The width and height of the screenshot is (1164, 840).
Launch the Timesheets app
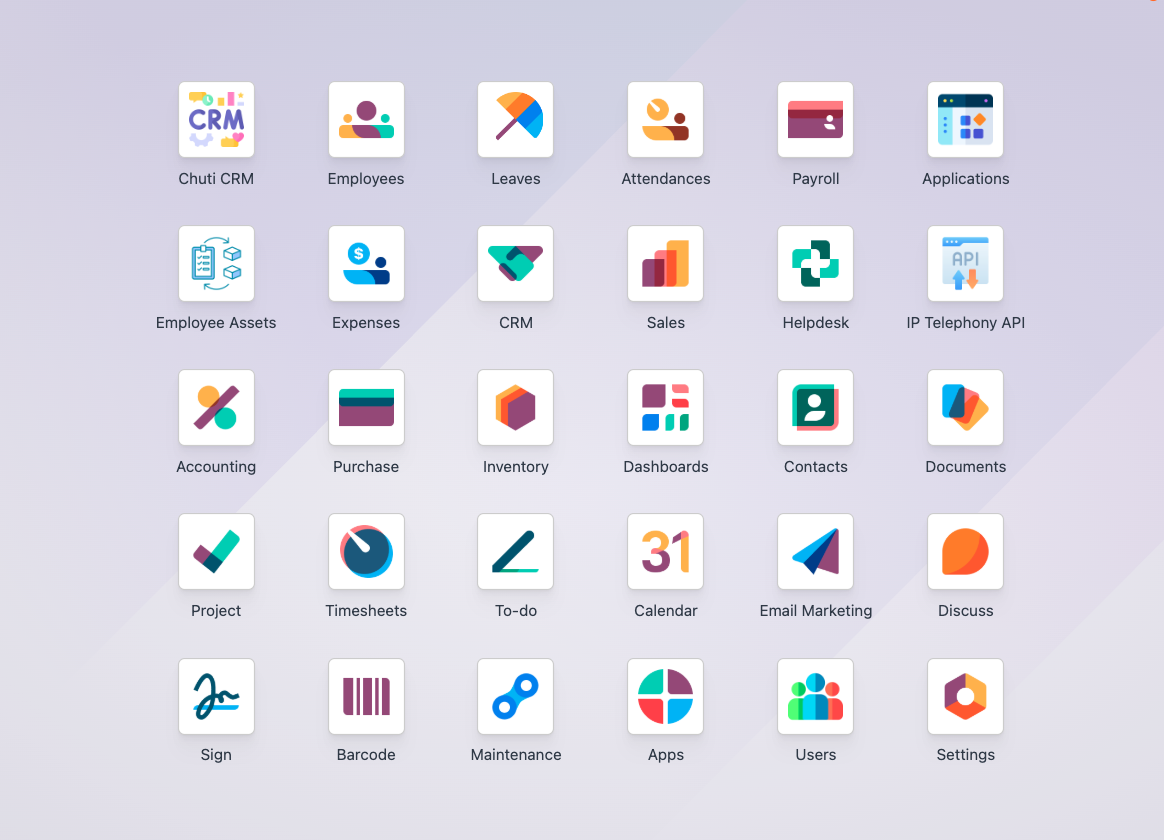[366, 551]
